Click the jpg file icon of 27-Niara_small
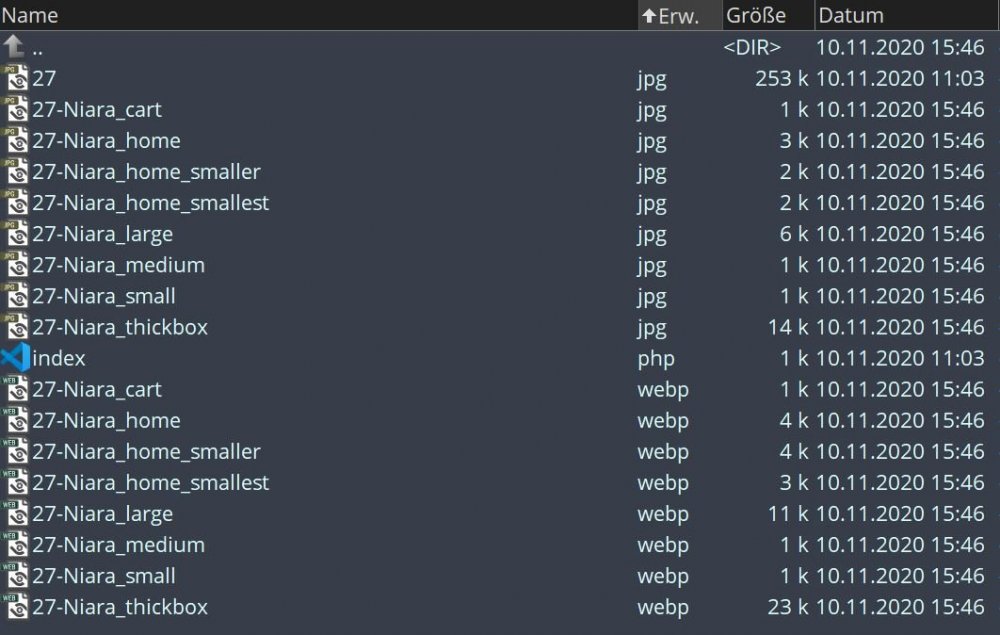This screenshot has height=635, width=1000. [x=16, y=296]
